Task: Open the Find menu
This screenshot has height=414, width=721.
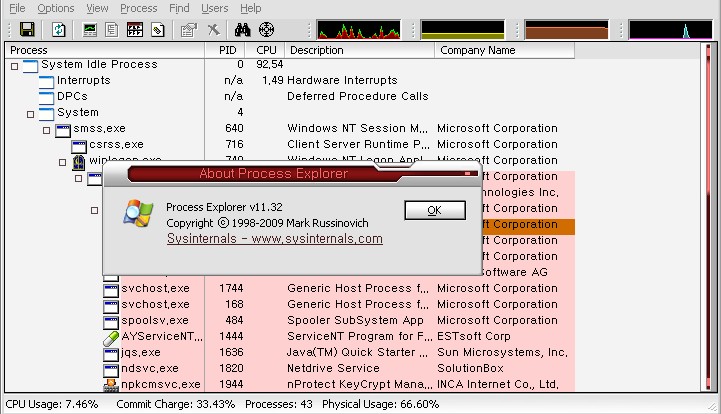Action: pyautogui.click(x=179, y=8)
